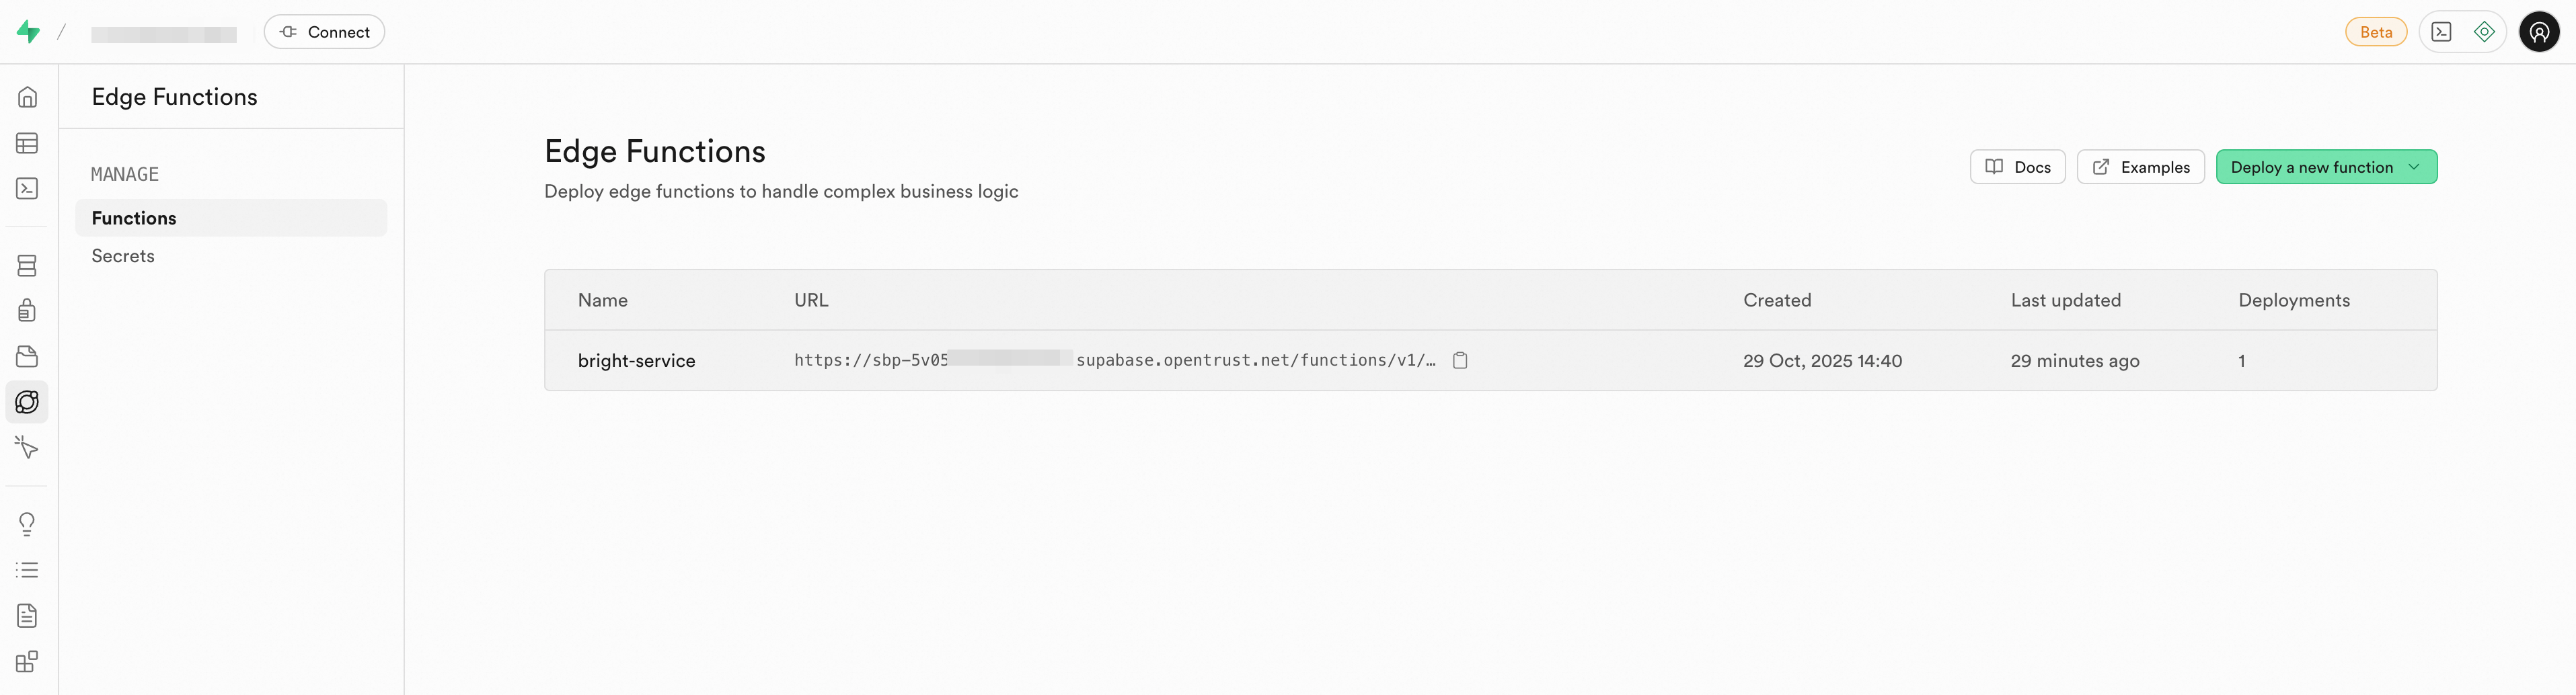
Task: Select the Functions menu item
Action: click(x=134, y=218)
